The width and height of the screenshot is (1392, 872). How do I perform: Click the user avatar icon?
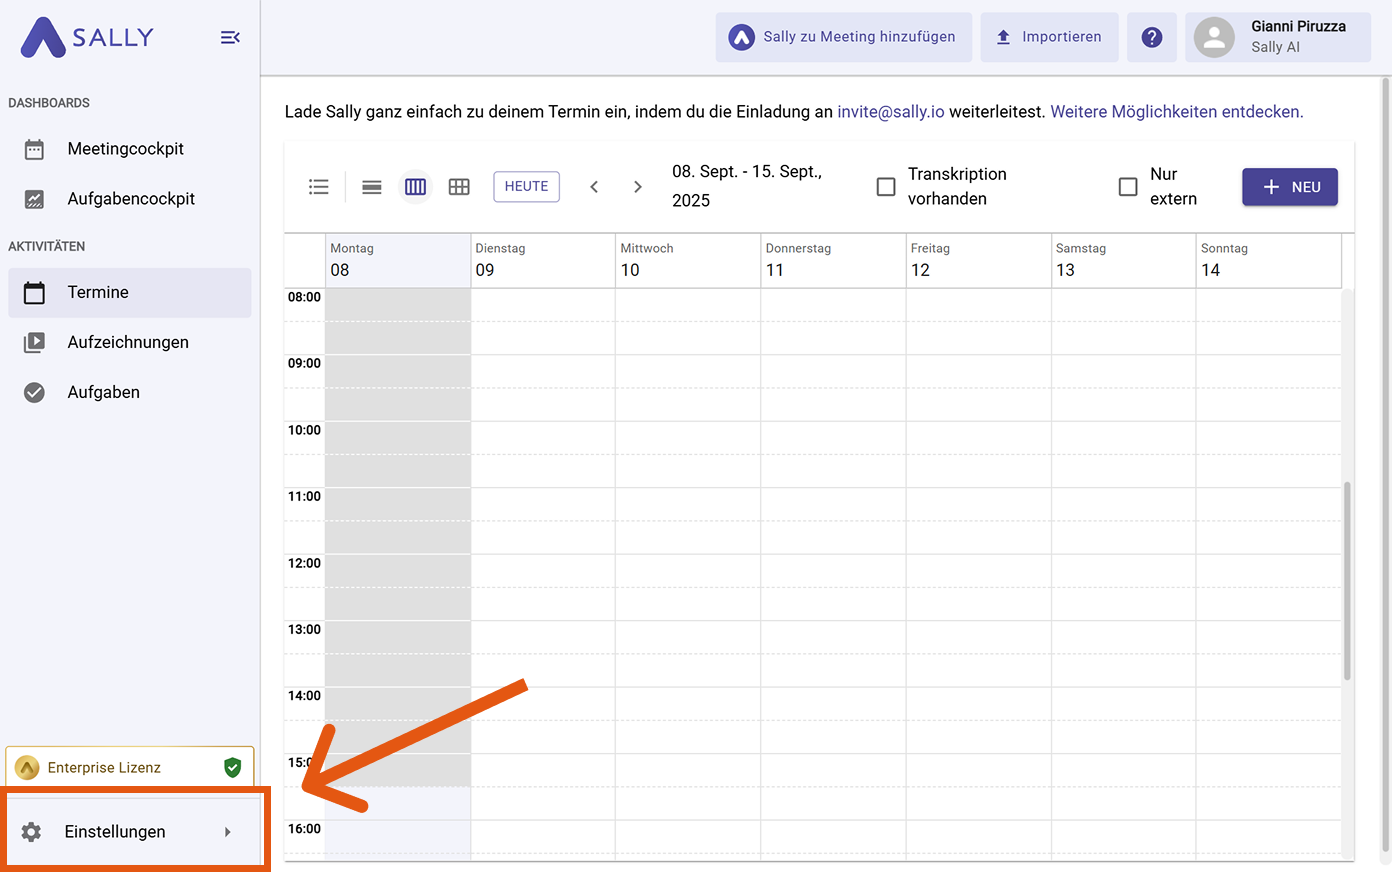1214,37
